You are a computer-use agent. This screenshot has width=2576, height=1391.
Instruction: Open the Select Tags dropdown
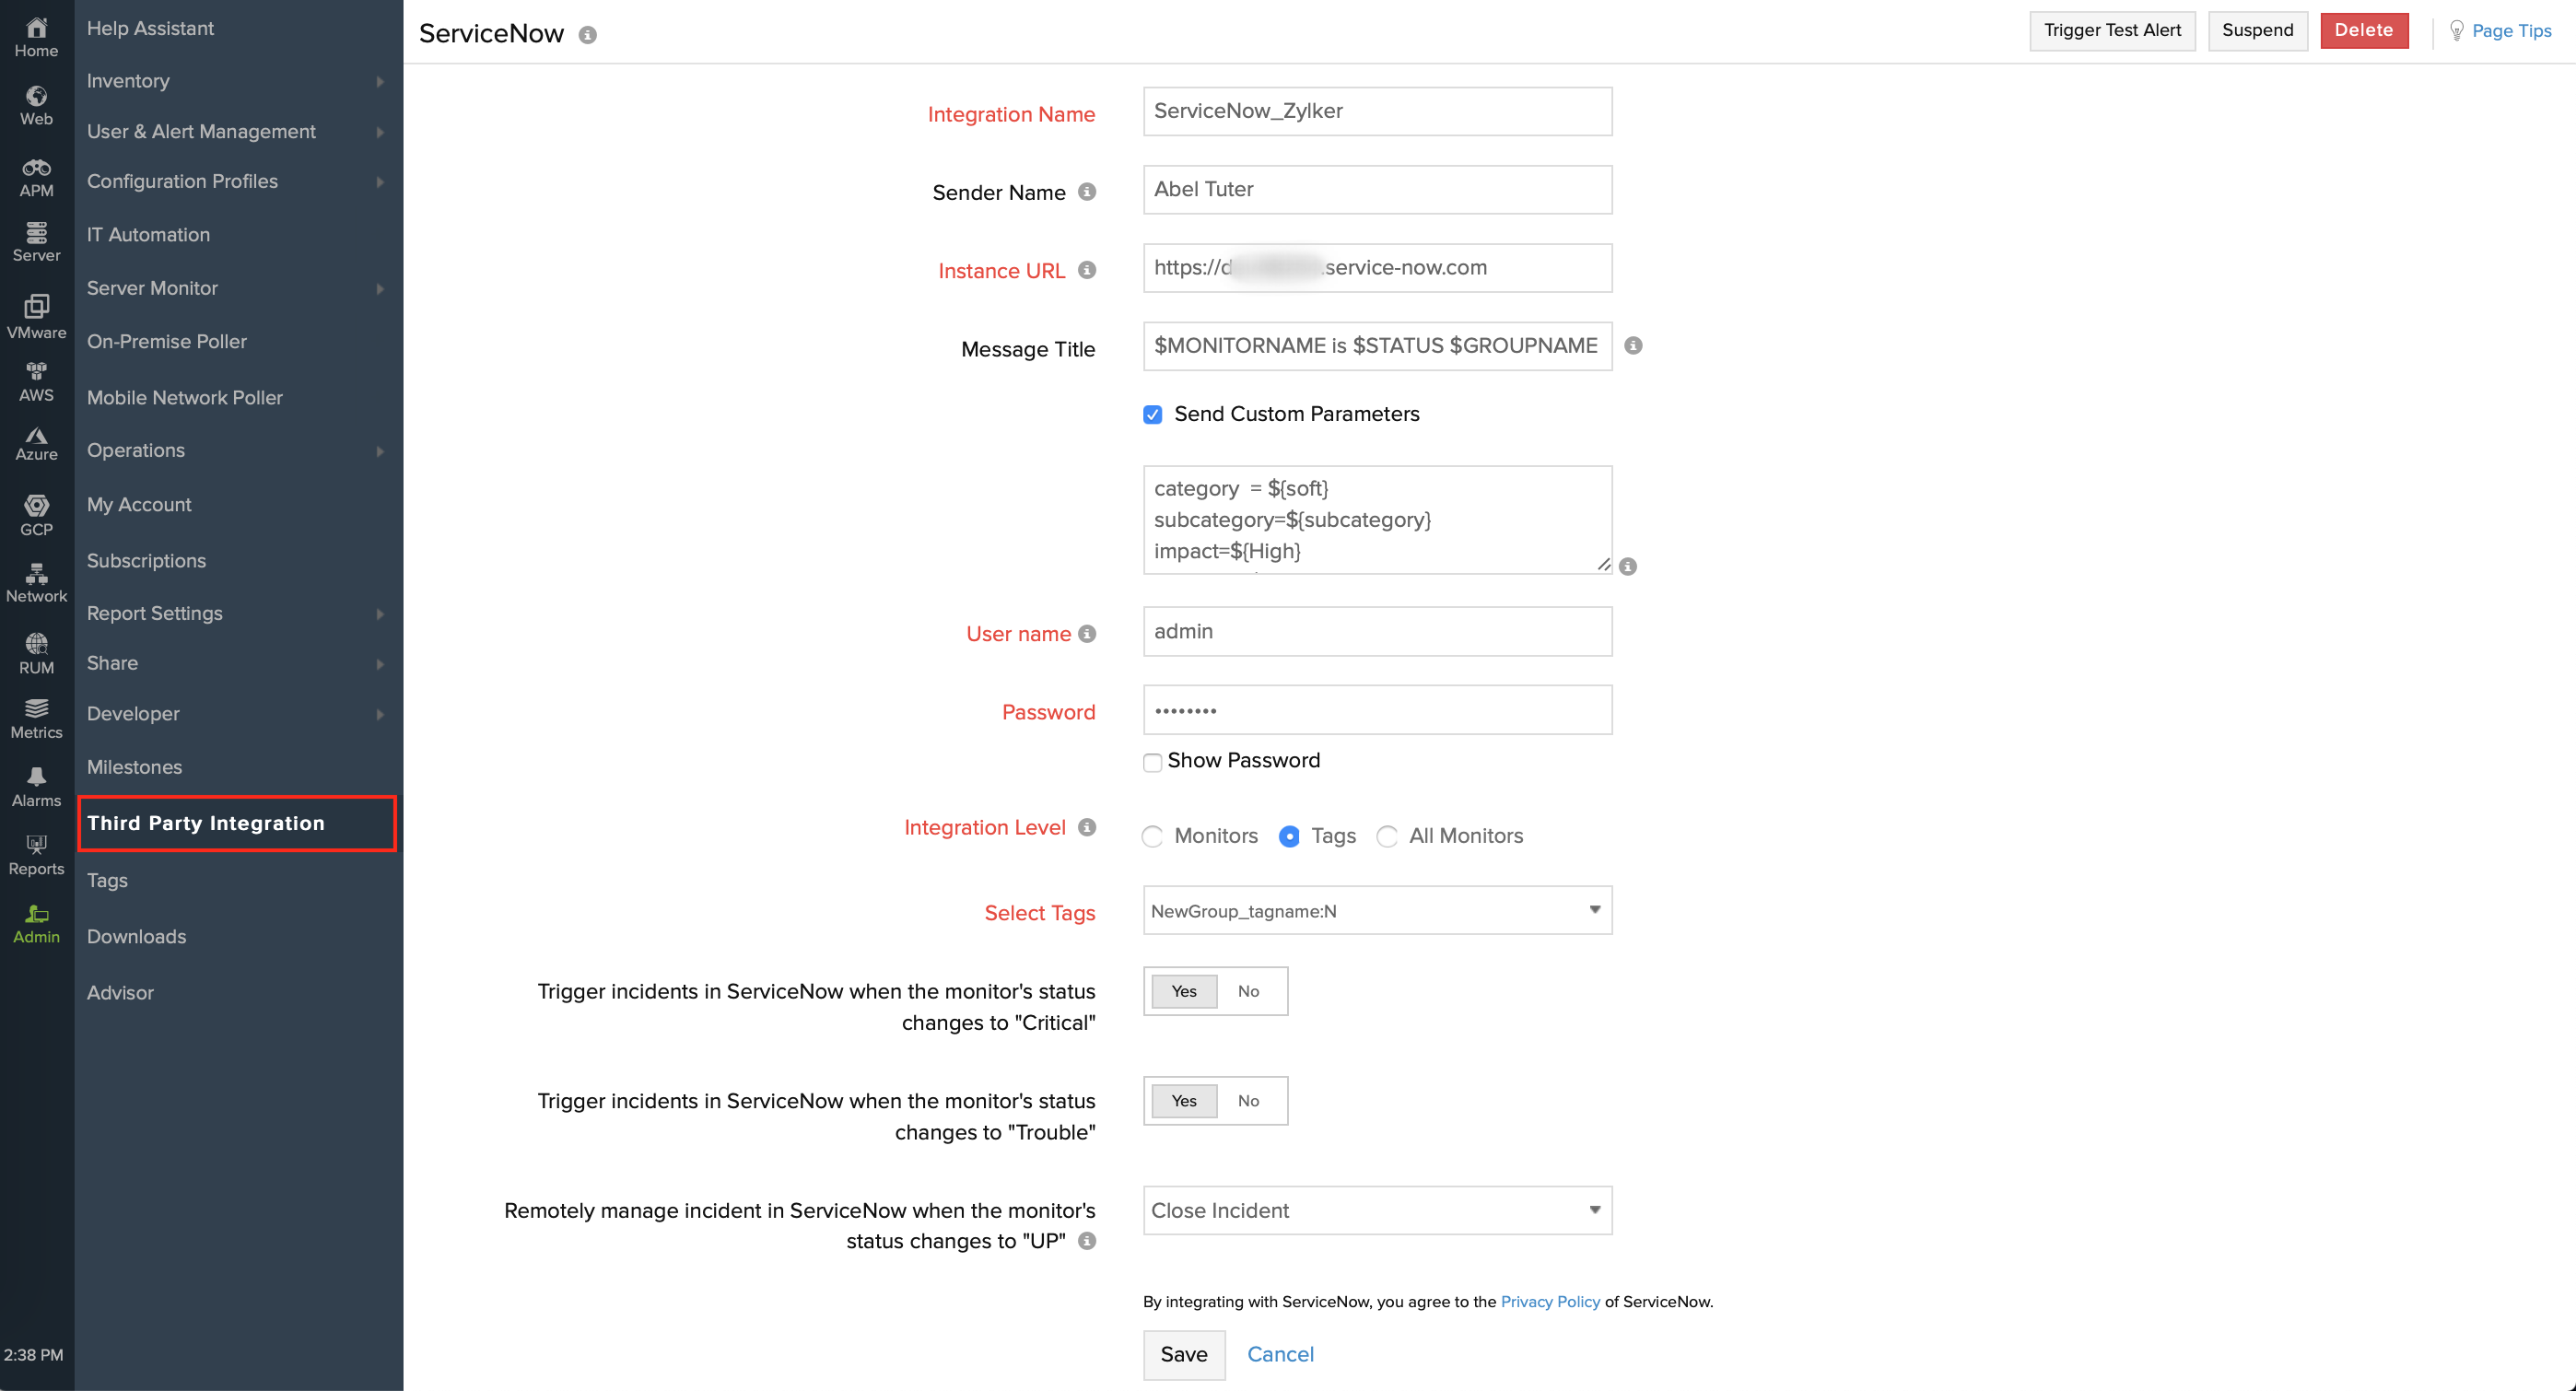1376,910
